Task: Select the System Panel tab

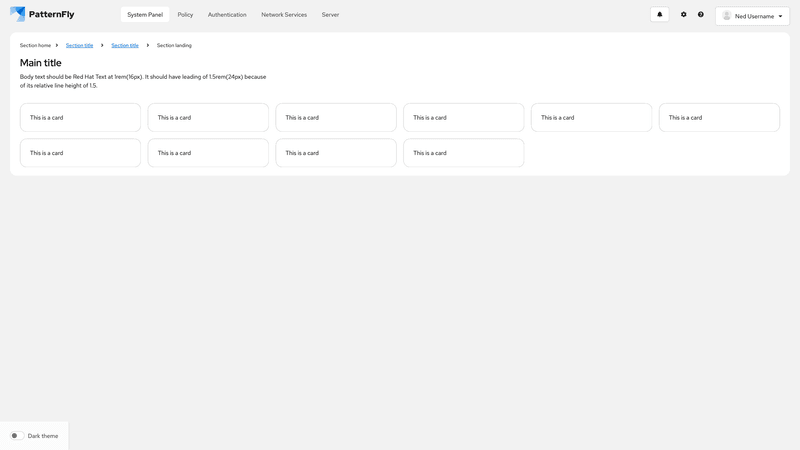Action: [x=145, y=14]
